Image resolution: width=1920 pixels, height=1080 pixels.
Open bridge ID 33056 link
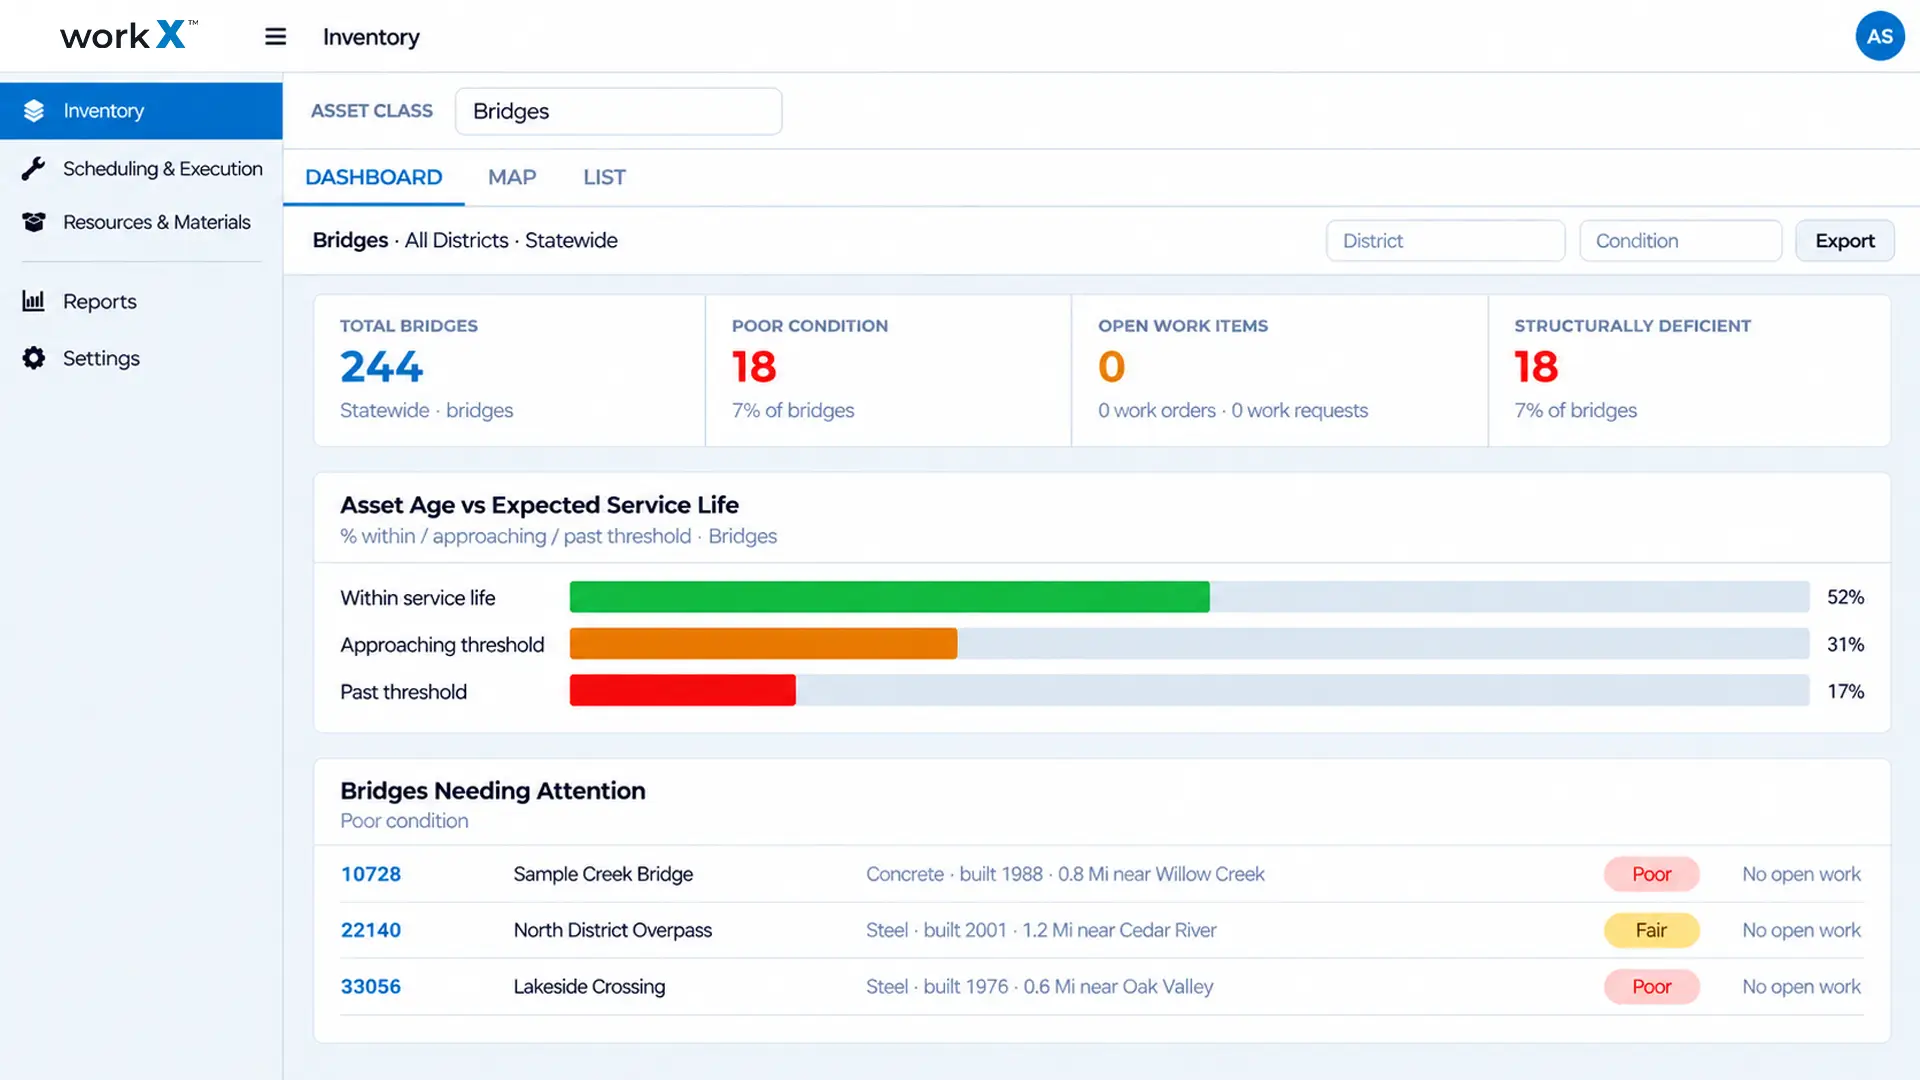tap(370, 986)
